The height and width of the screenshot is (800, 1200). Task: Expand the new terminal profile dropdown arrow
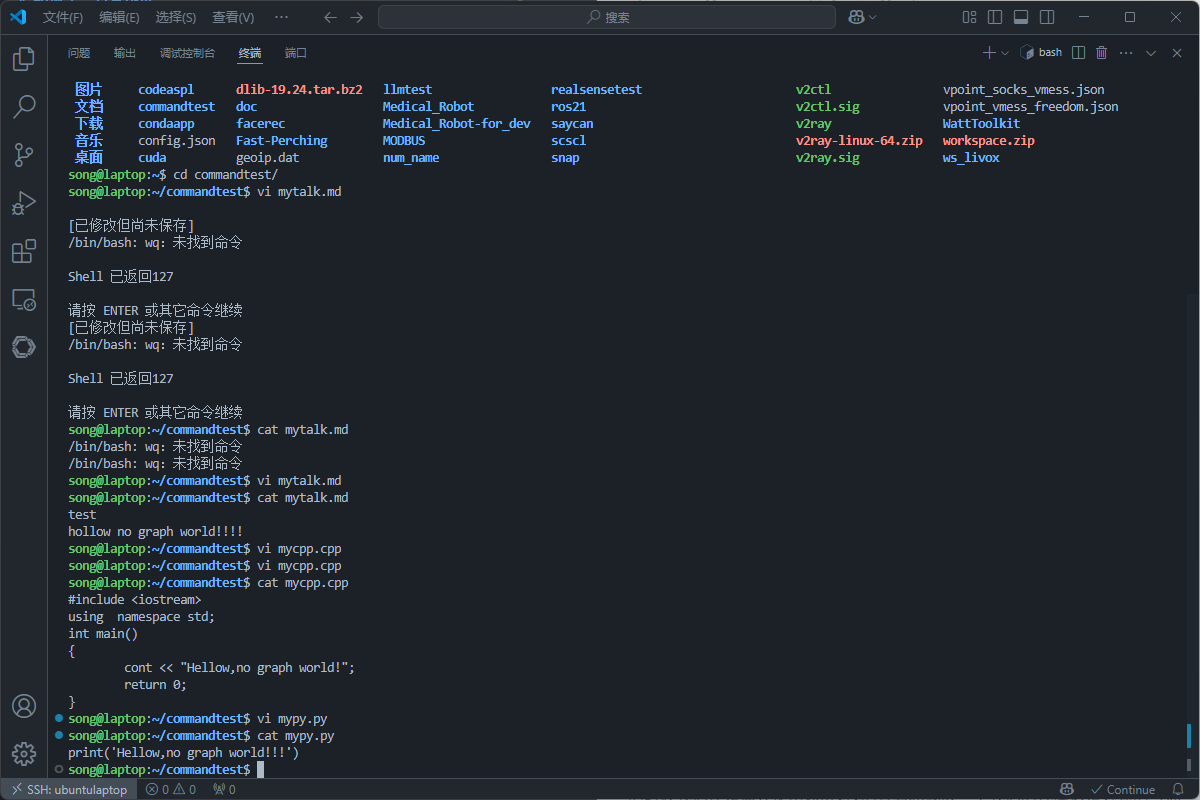coord(1005,53)
